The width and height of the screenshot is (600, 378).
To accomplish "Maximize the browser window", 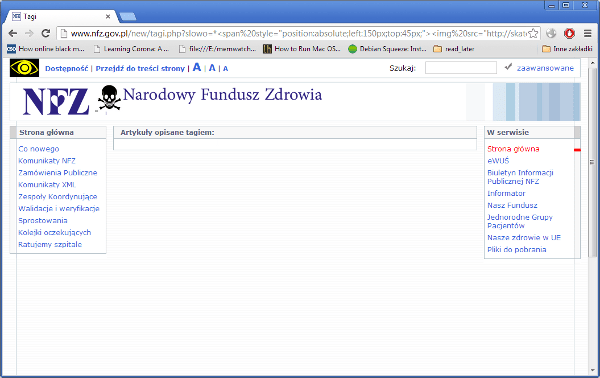I will coord(566,5).
